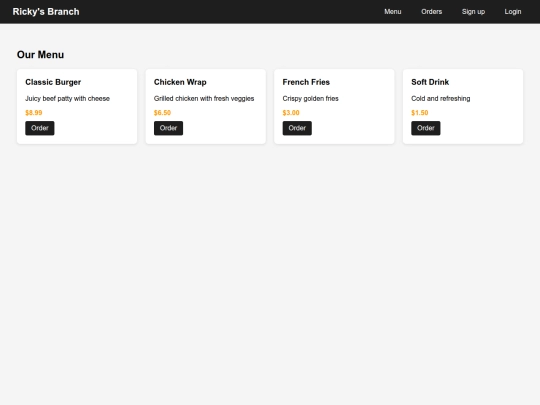Select the Chicken Wrap title

(180, 82)
